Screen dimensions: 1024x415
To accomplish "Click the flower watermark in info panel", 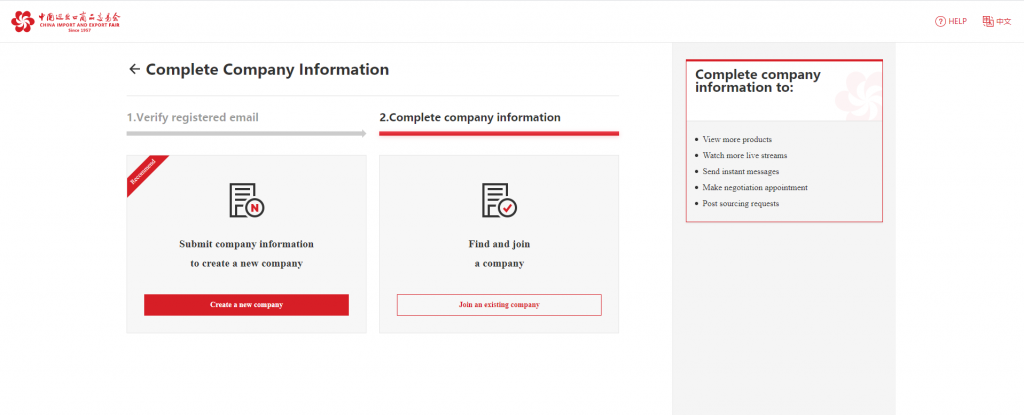I will pyautogui.click(x=858, y=96).
